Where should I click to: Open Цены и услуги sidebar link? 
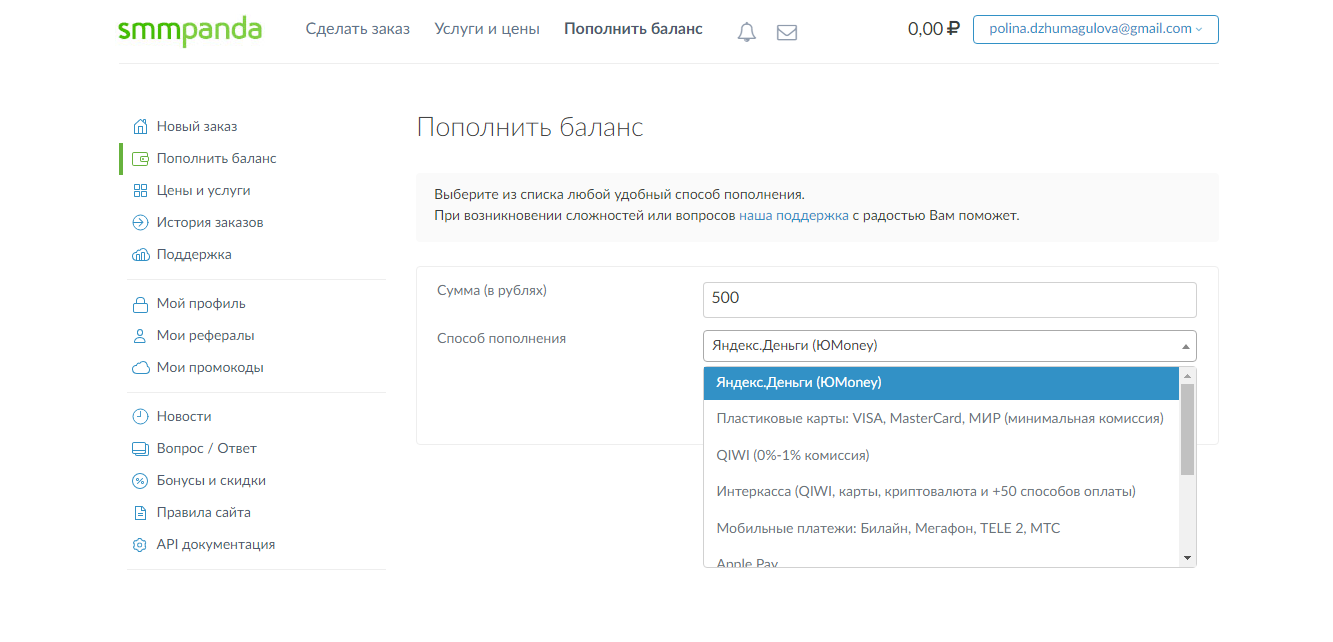click(204, 191)
